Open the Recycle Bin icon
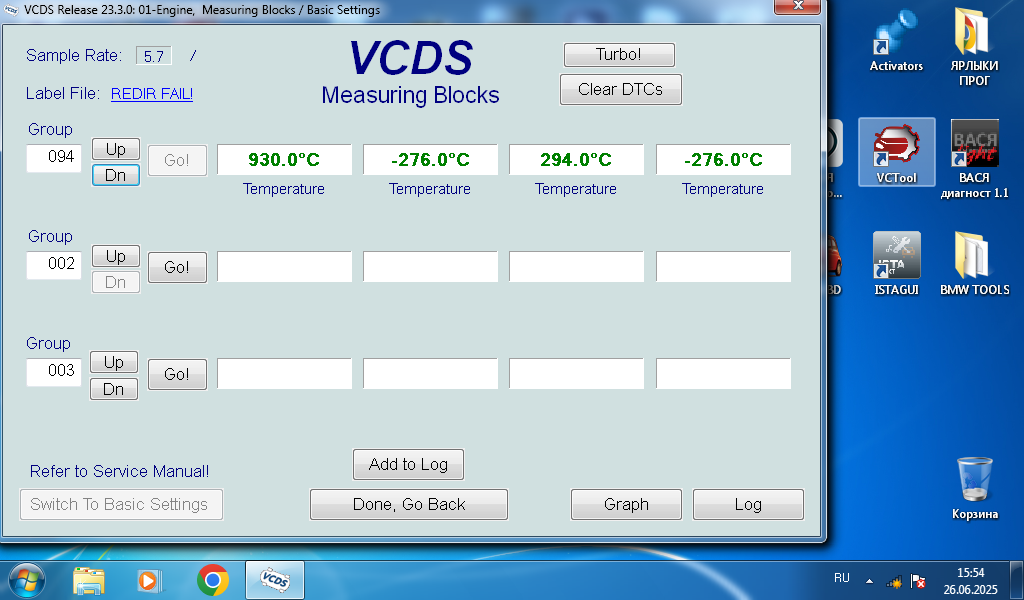This screenshot has width=1024, height=600. 974,488
